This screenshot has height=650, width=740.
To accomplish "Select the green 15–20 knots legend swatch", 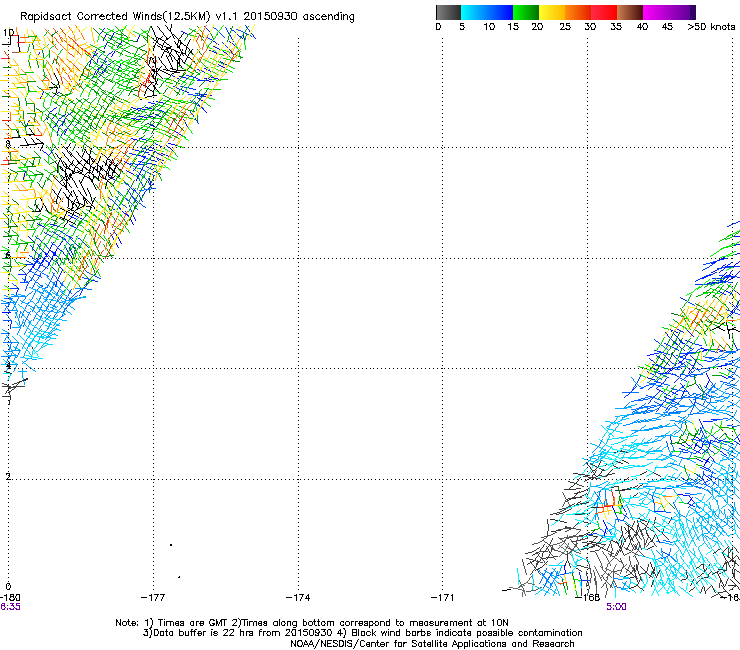I will tap(526, 12).
